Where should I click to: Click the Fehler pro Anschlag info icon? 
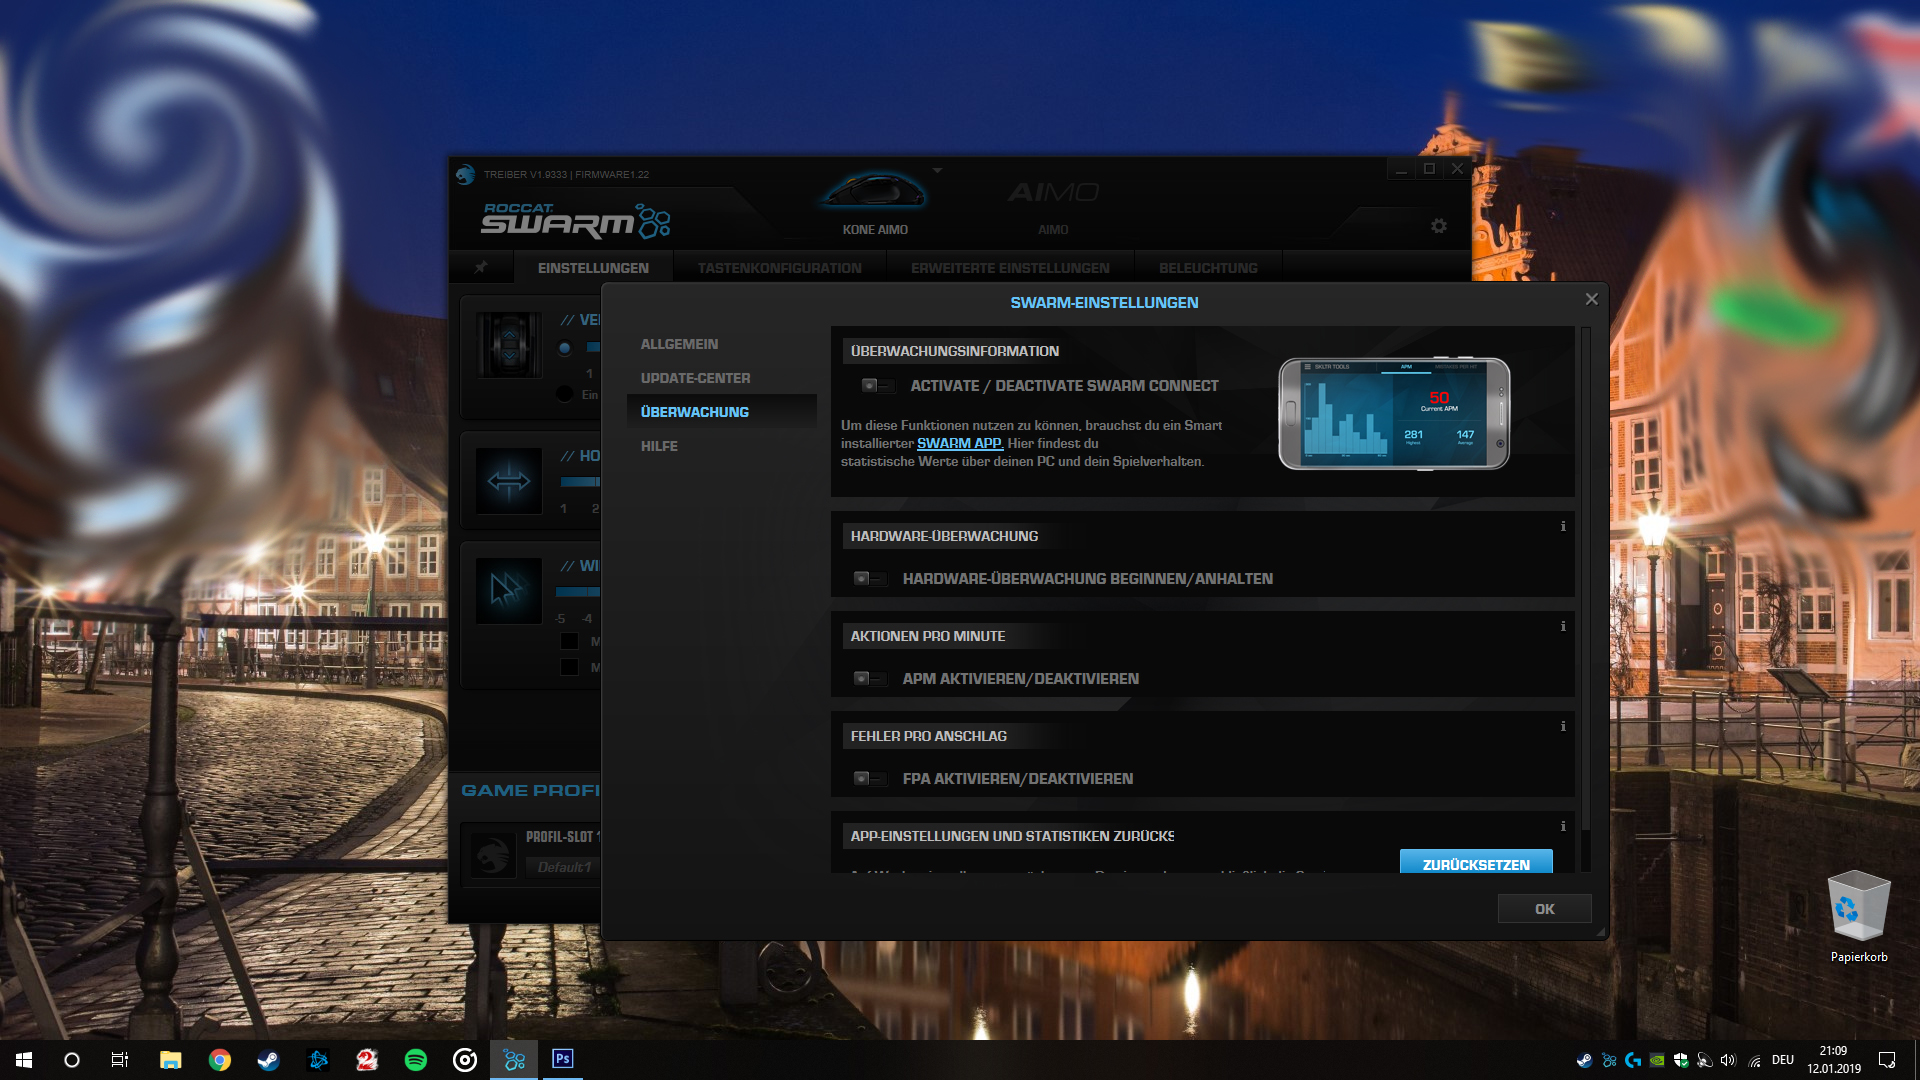pyautogui.click(x=1563, y=726)
